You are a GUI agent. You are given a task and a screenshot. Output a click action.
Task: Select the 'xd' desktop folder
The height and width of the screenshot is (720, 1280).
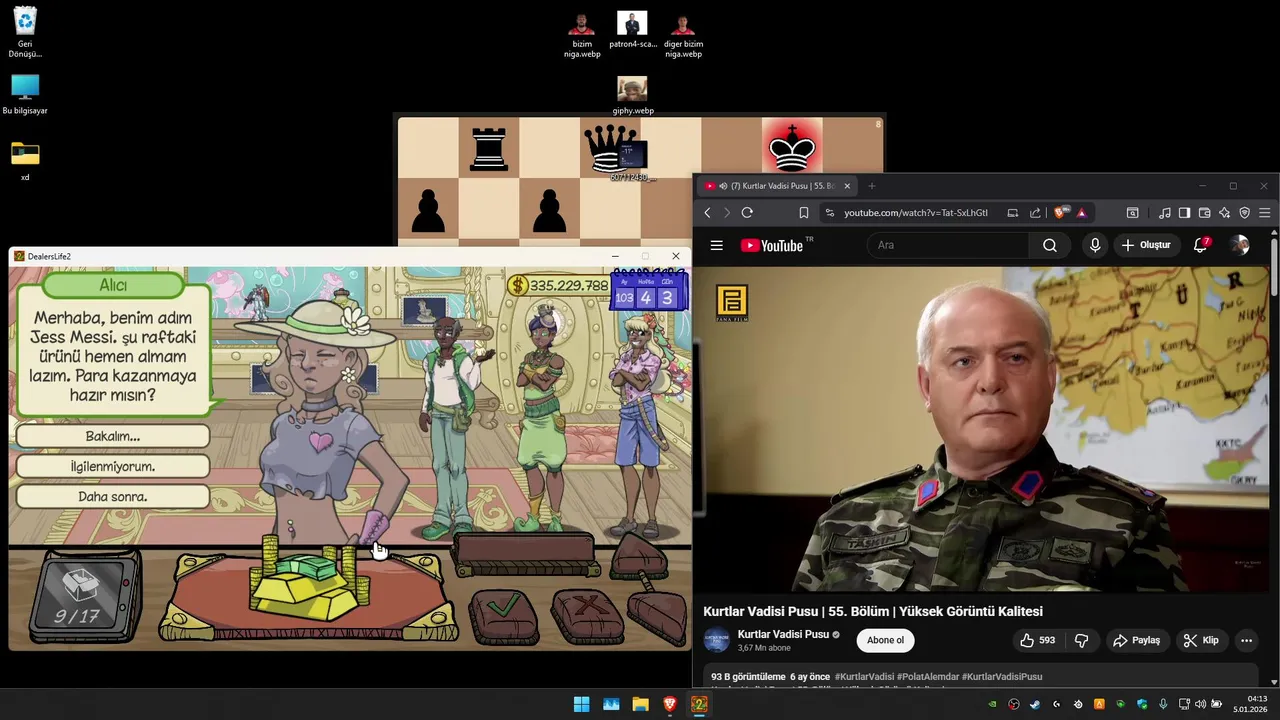point(25,160)
